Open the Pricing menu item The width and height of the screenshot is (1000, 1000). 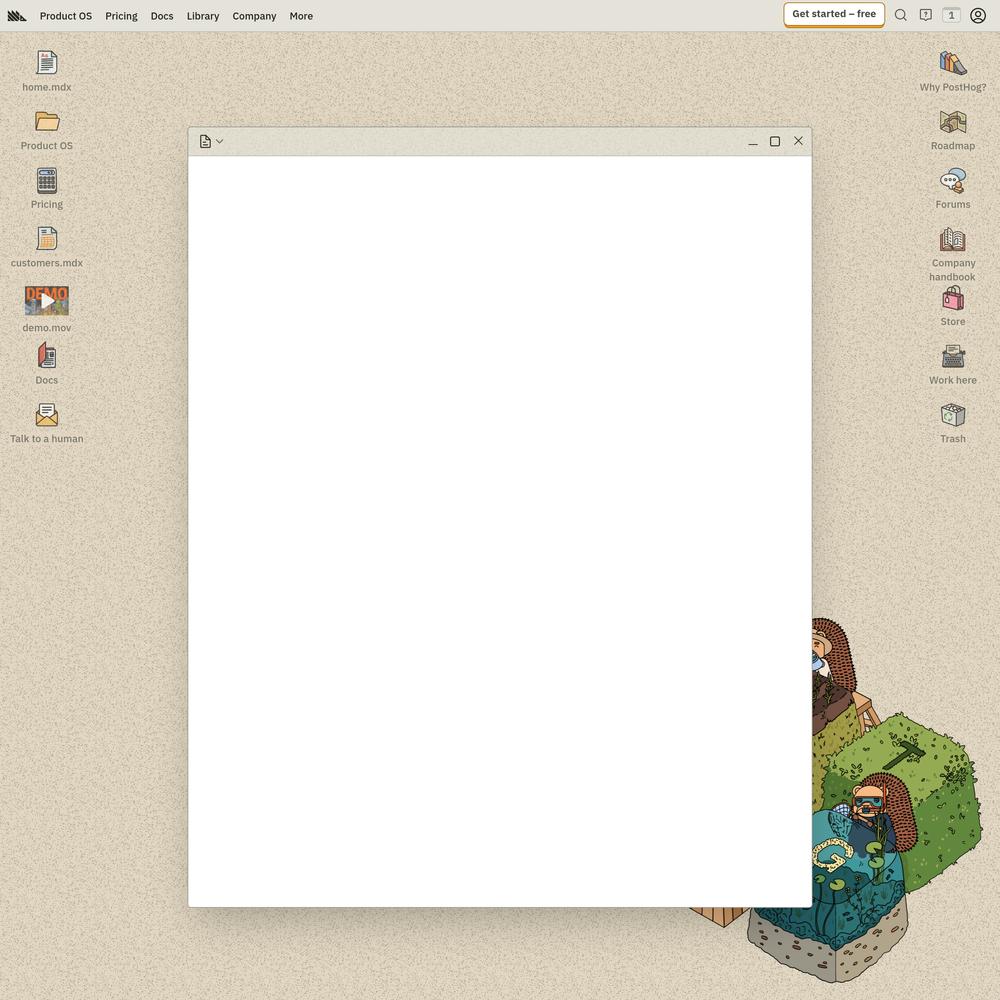pyautogui.click(x=121, y=16)
